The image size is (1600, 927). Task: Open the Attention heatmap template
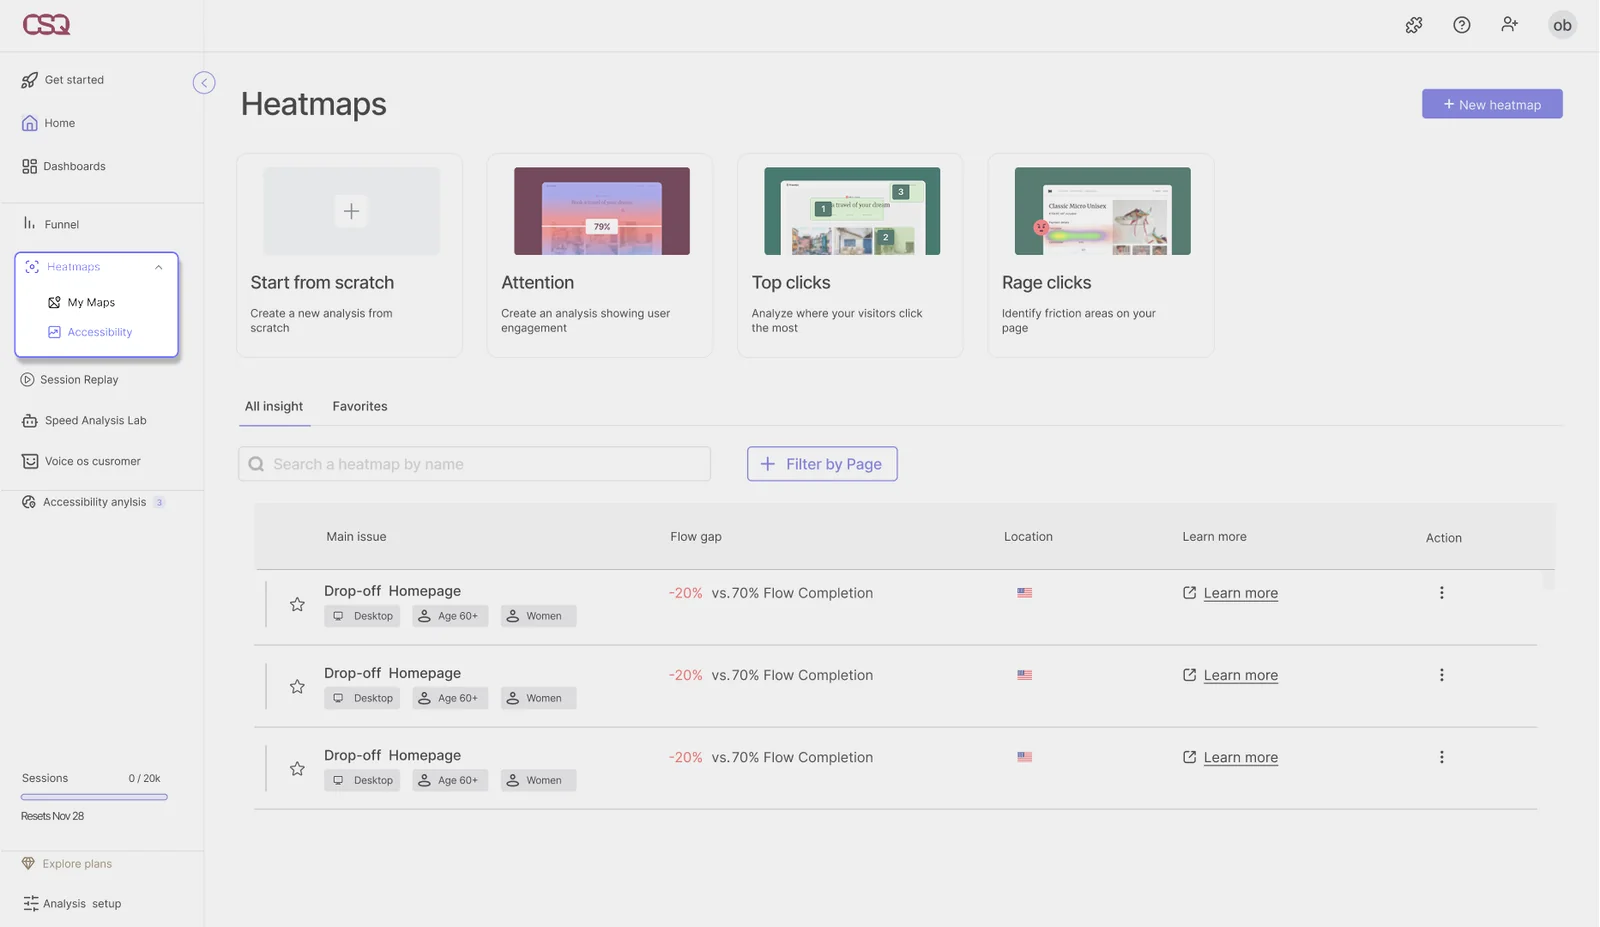[x=600, y=255]
